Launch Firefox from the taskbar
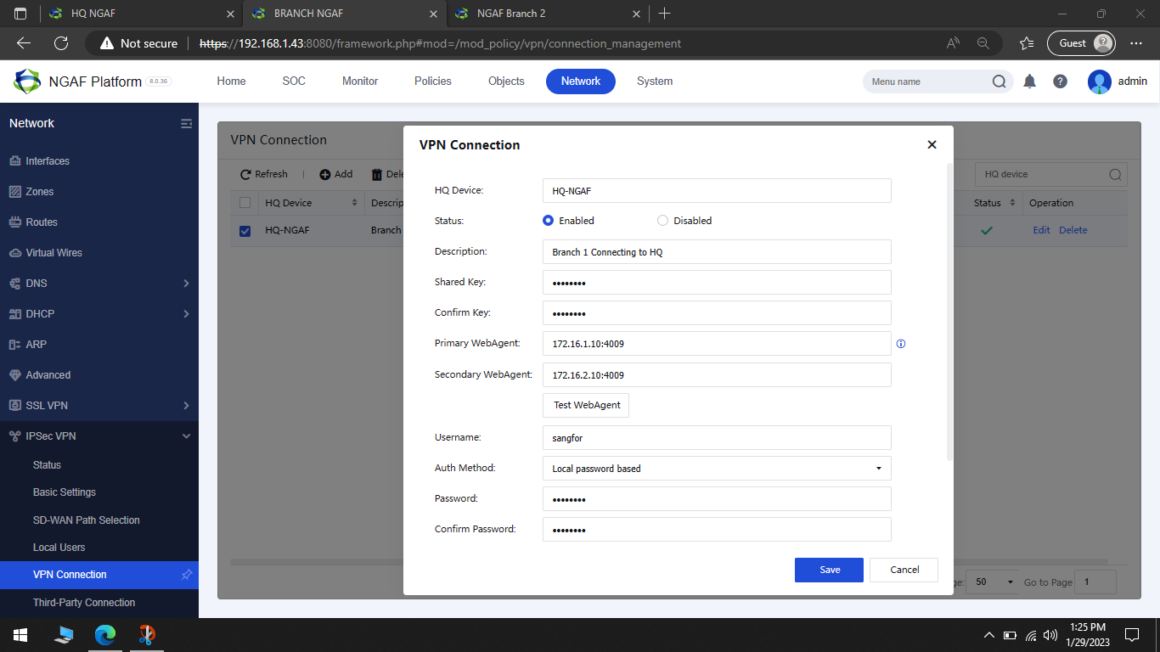1160x652 pixels. 148,635
